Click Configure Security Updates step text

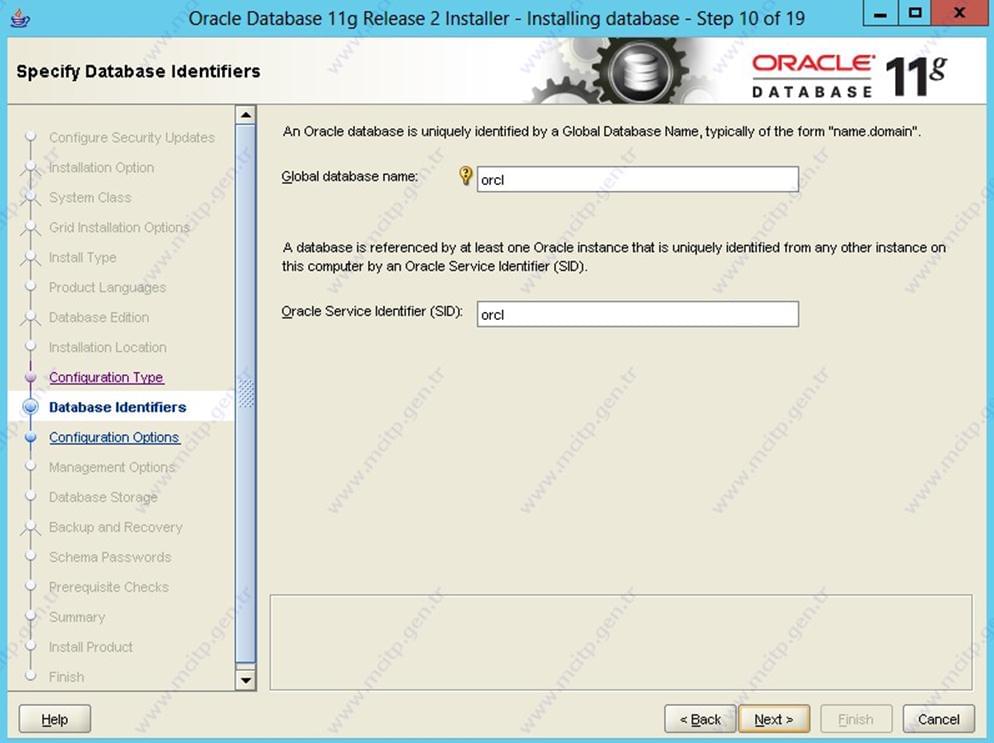(132, 138)
